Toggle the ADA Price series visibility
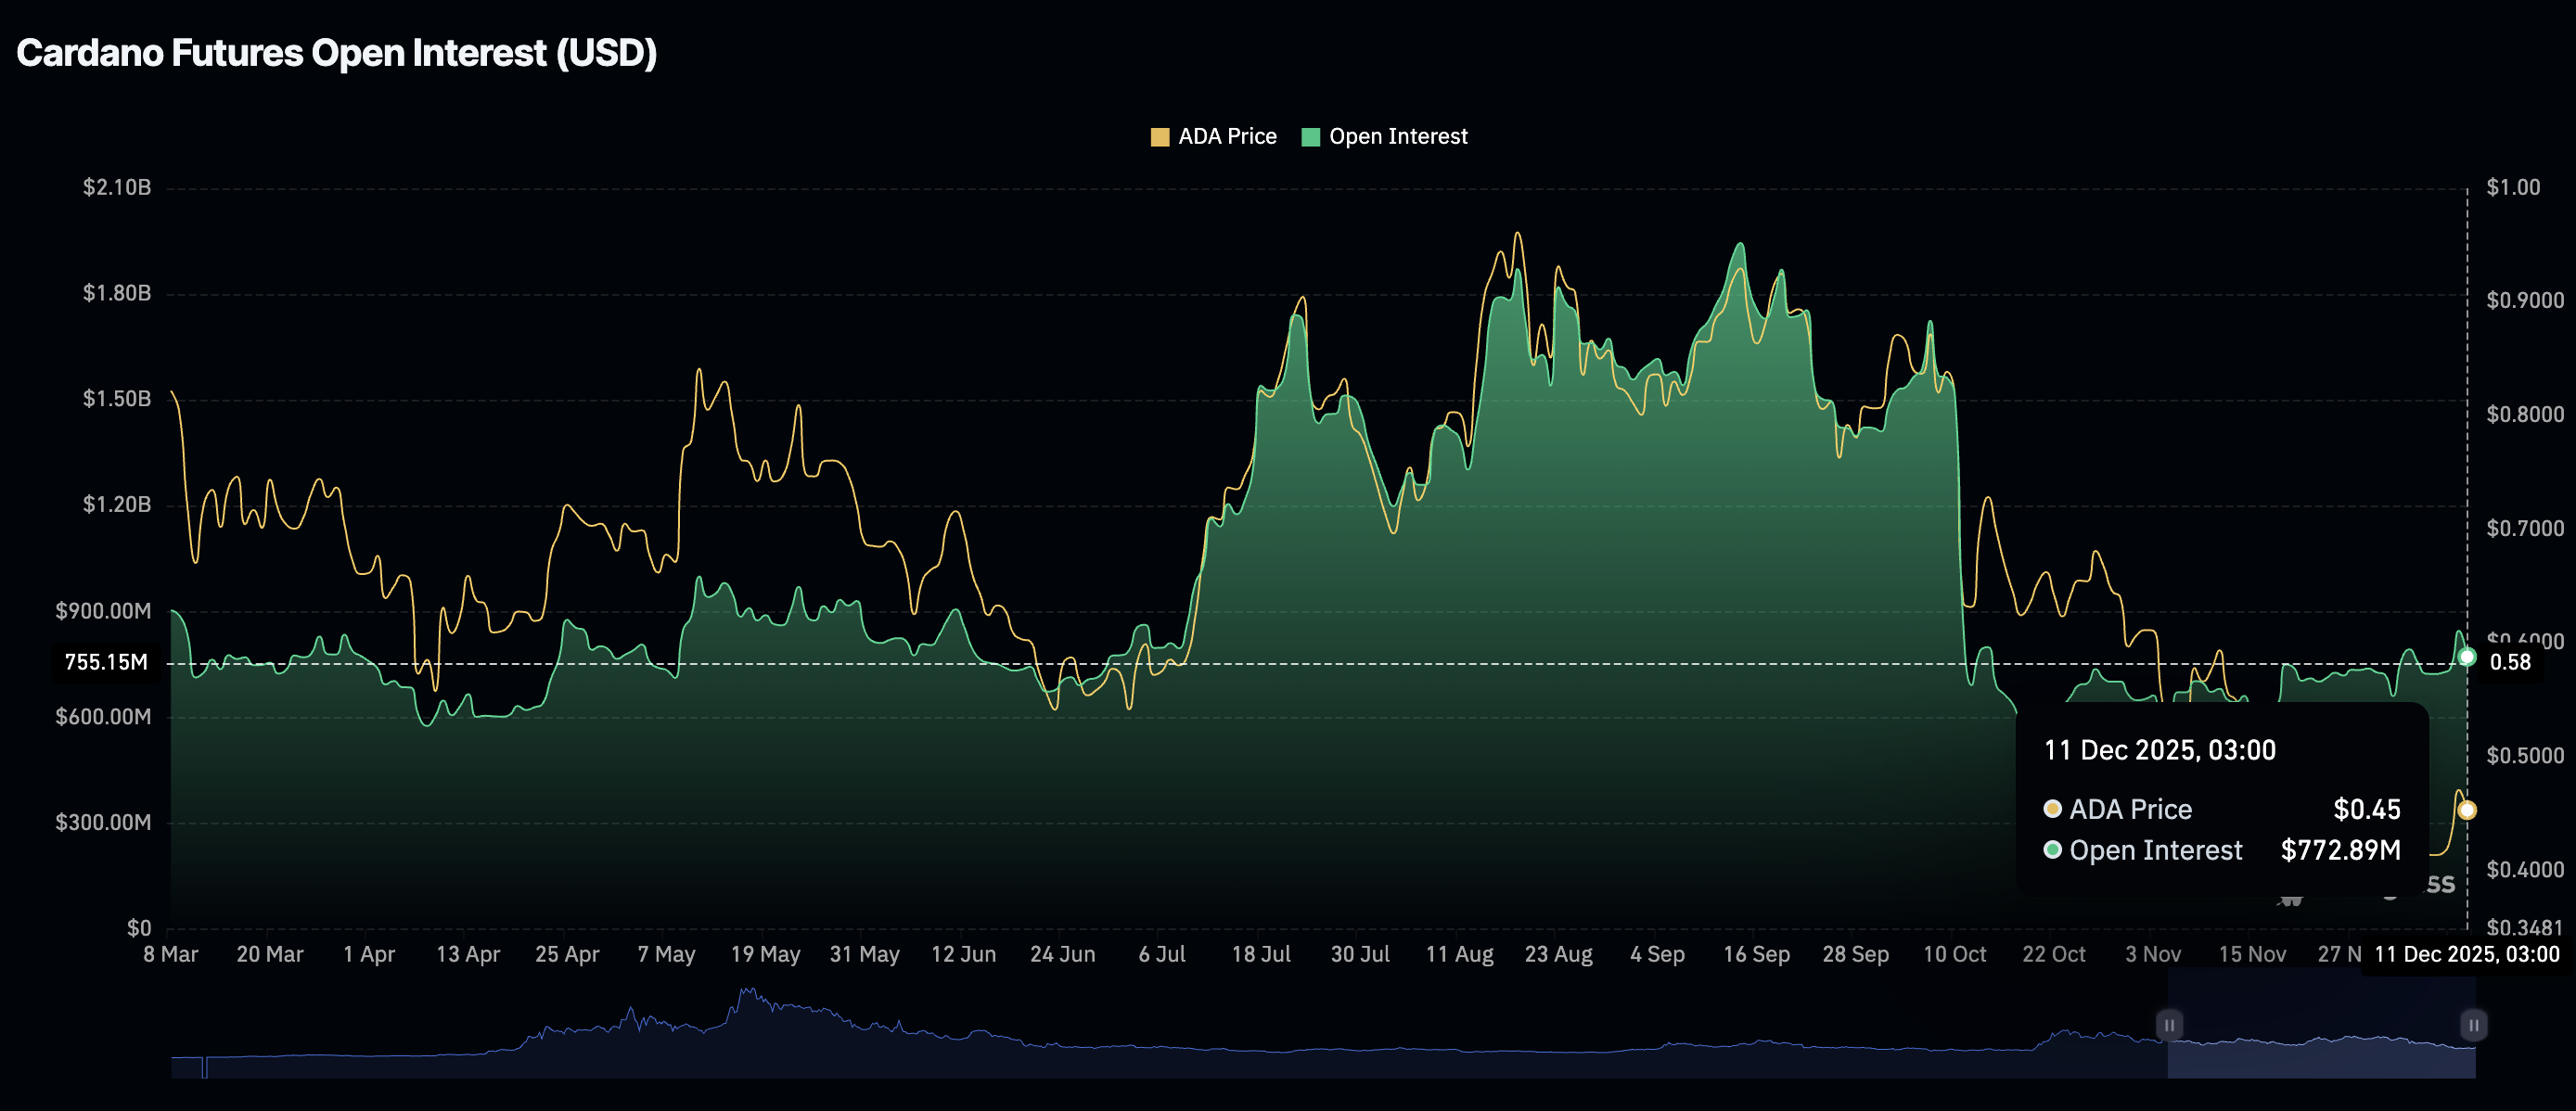2576x1111 pixels. pyautogui.click(x=1216, y=135)
